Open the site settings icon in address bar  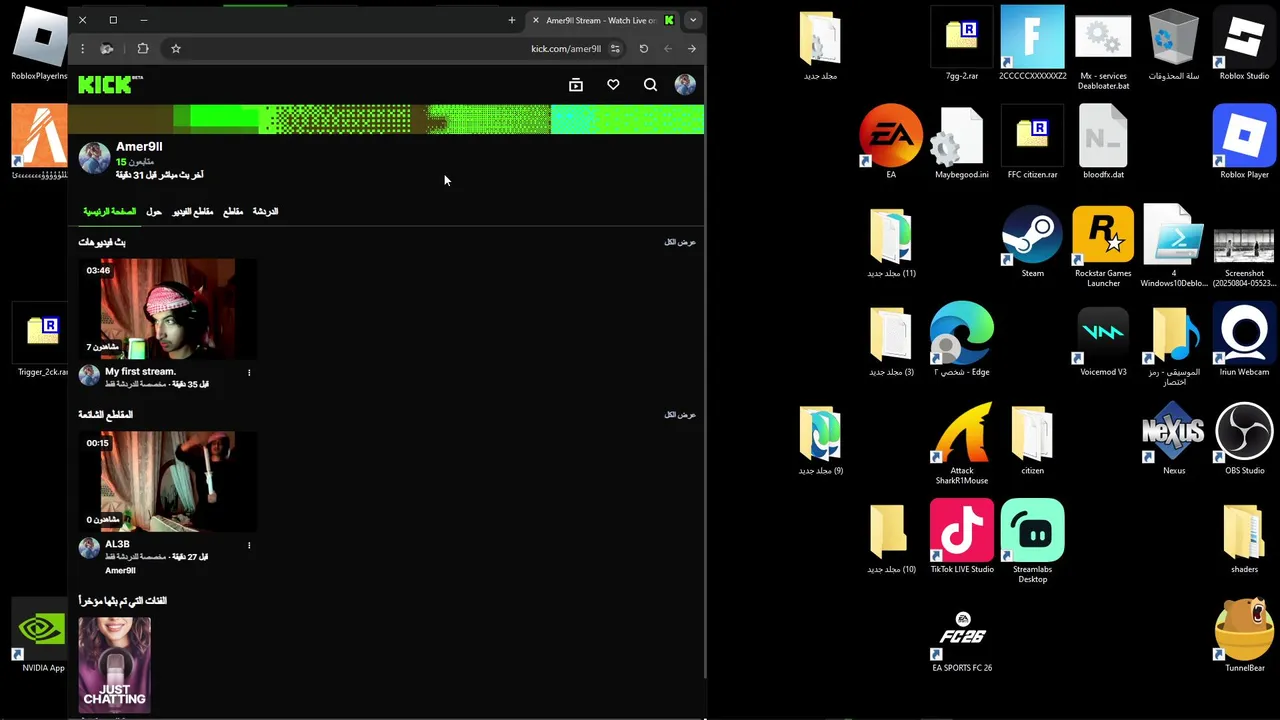point(615,48)
